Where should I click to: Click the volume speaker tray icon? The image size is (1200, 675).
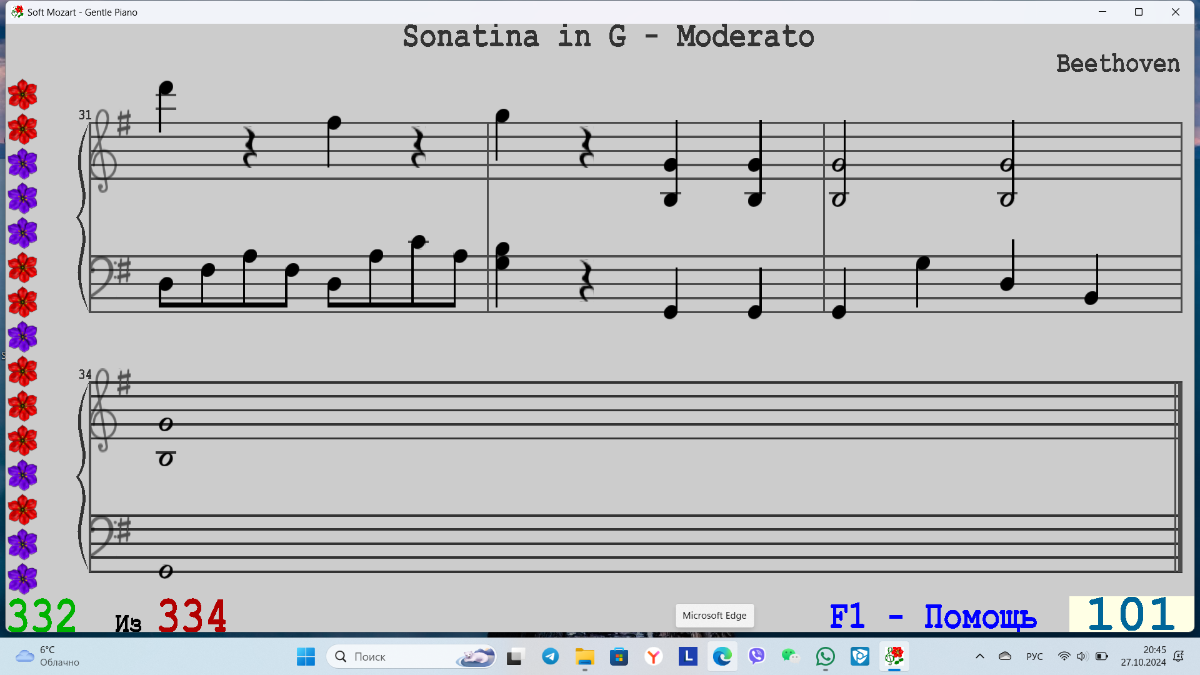(x=1082, y=656)
